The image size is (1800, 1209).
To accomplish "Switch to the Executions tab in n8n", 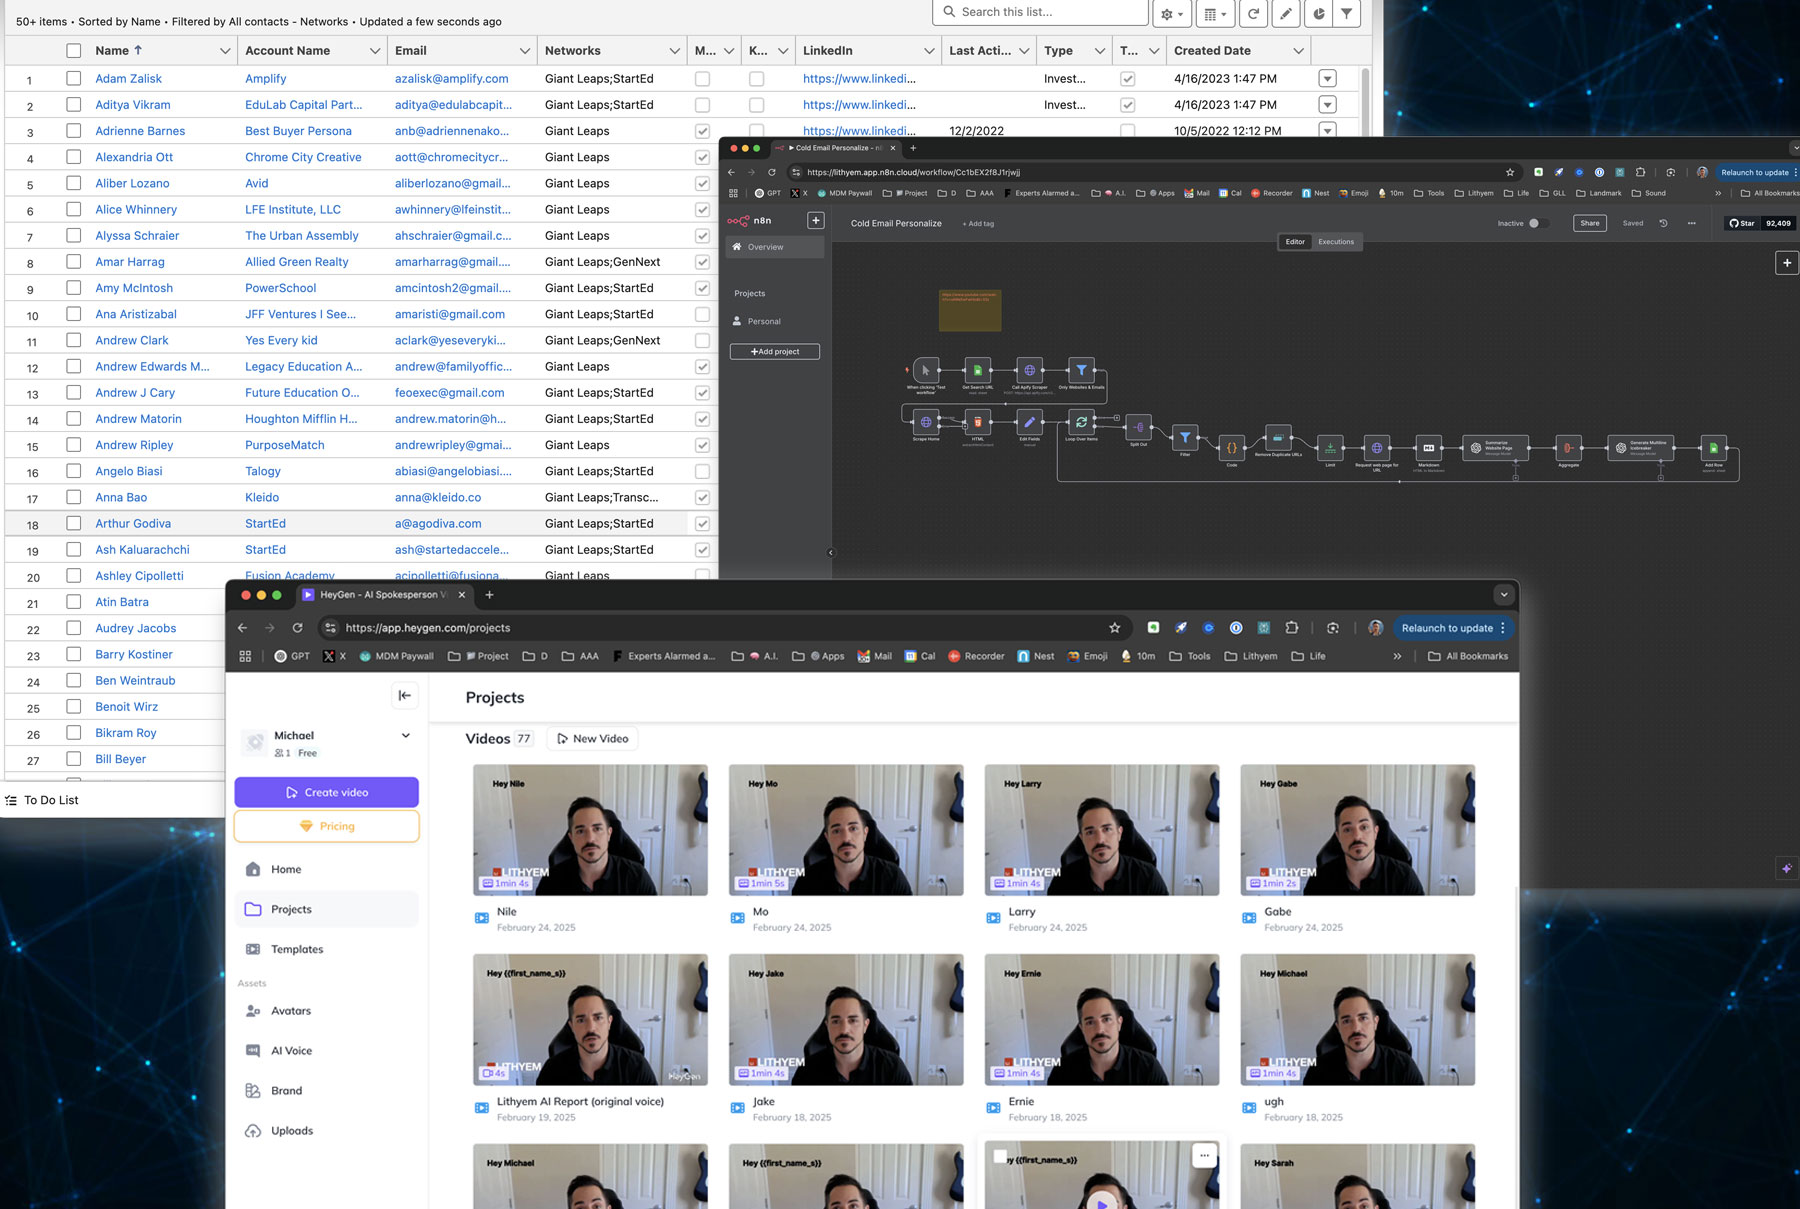I will (x=1335, y=242).
